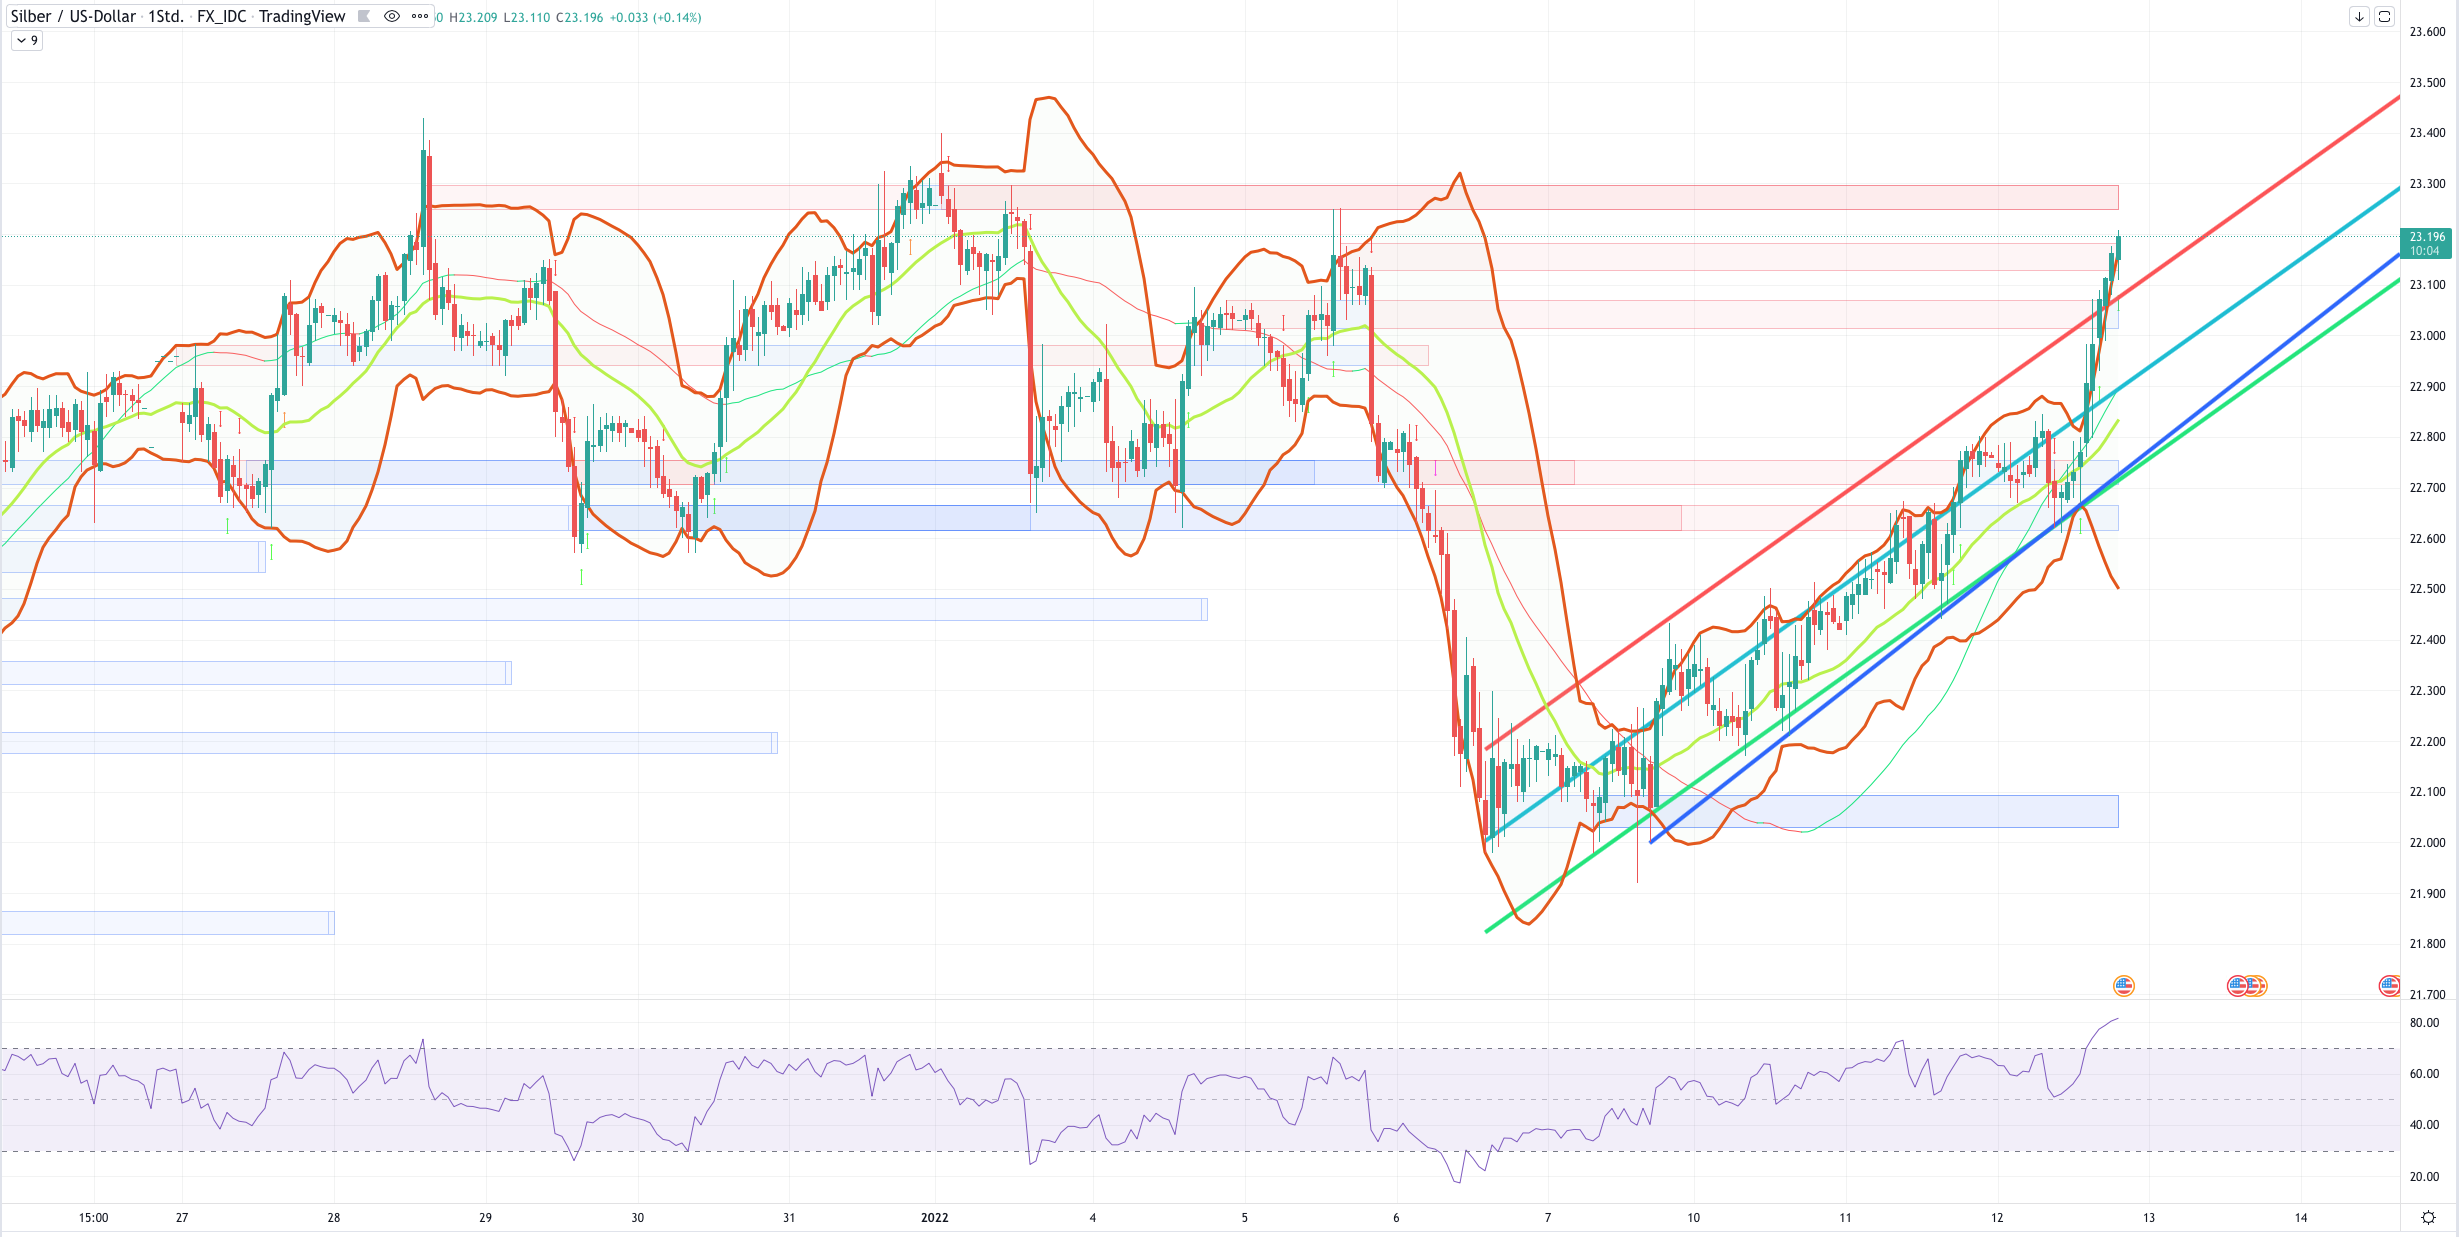Toggle symbol visibility with the eye icon
Screen dimensions: 2459x1237
tap(392, 16)
